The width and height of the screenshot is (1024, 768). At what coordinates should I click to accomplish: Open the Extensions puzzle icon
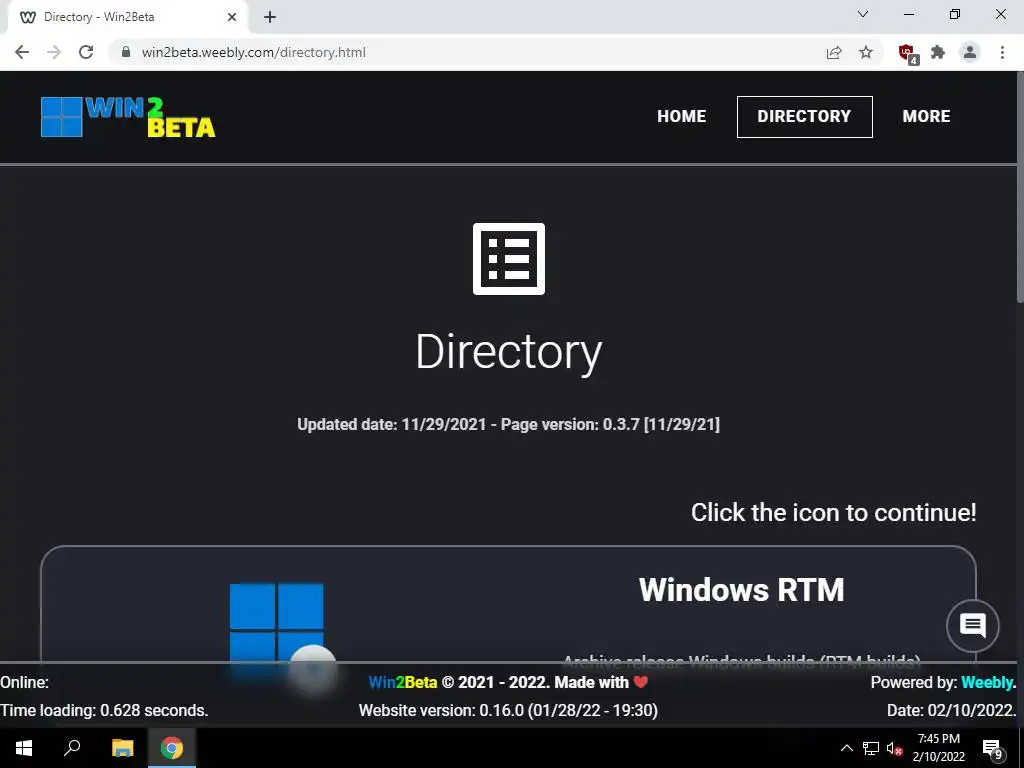pos(938,52)
